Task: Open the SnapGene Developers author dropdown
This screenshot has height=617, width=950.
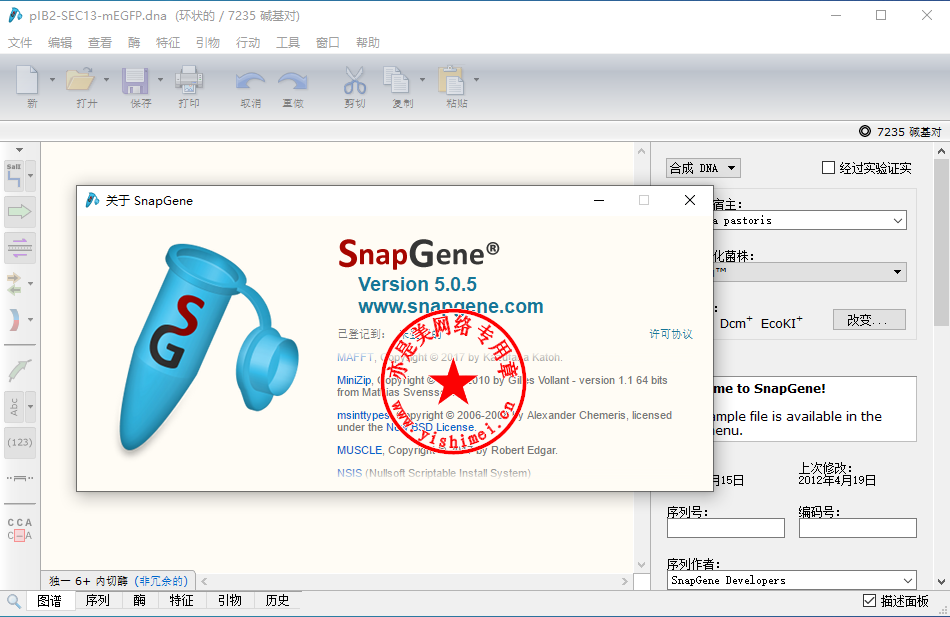Action: 908,580
